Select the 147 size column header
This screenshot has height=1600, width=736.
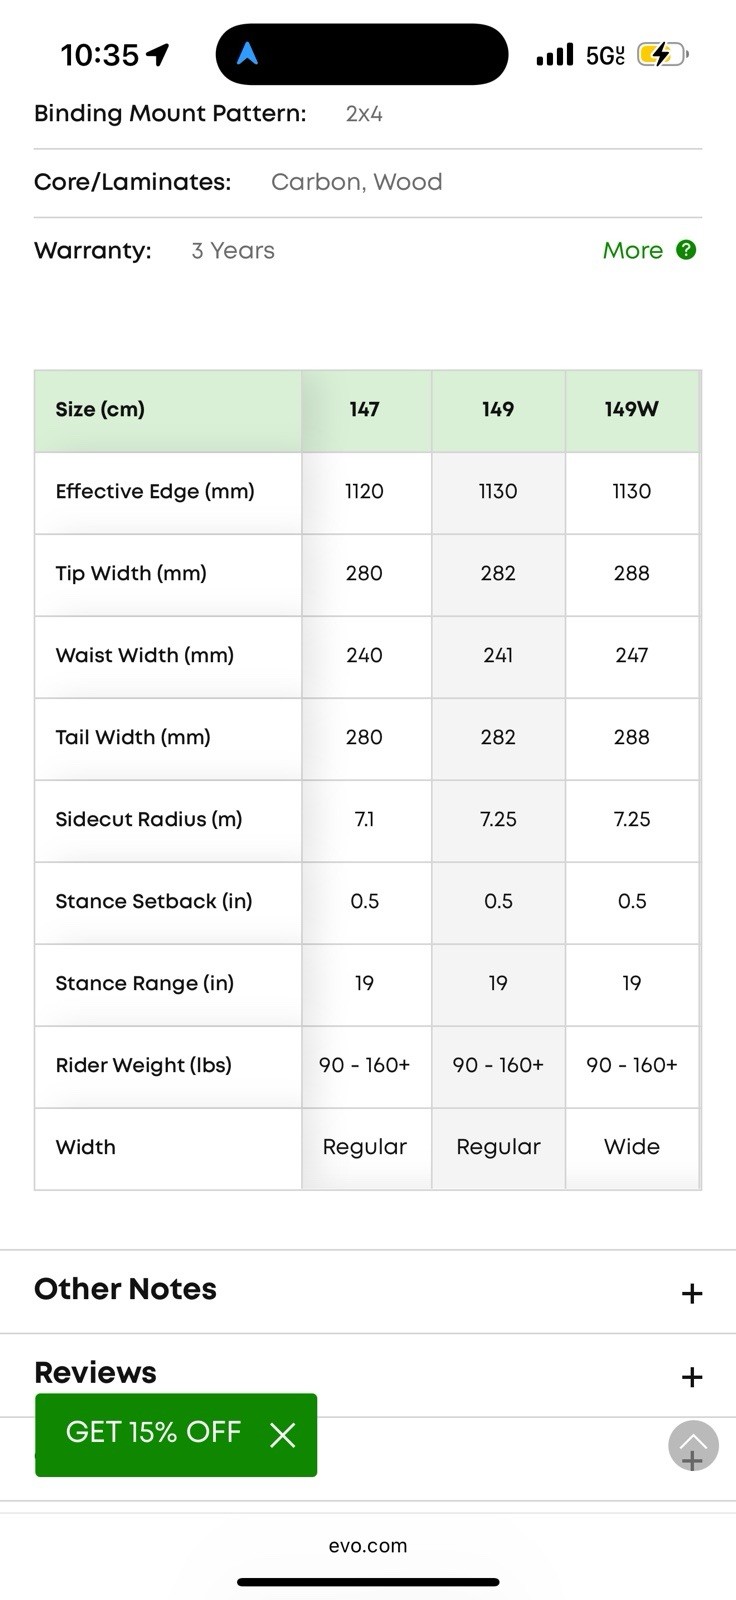click(x=365, y=410)
